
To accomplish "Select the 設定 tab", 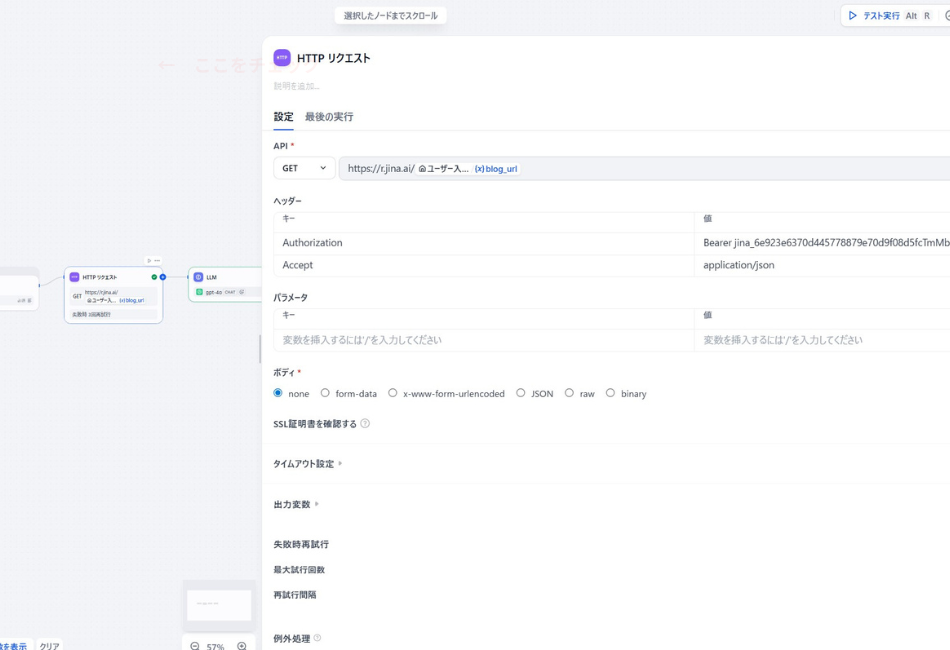I will coord(283,117).
